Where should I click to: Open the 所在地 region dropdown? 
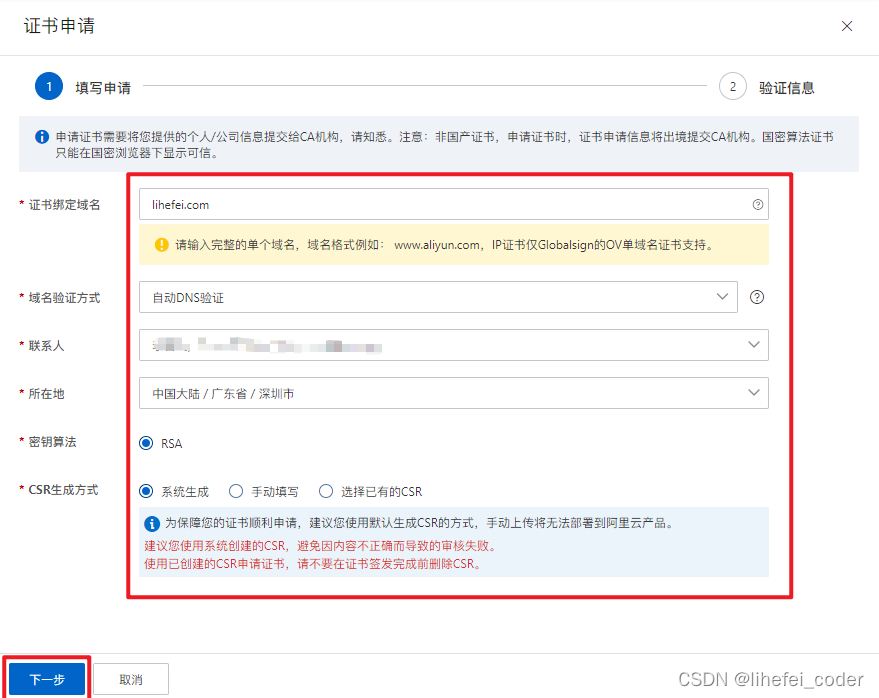(x=454, y=393)
